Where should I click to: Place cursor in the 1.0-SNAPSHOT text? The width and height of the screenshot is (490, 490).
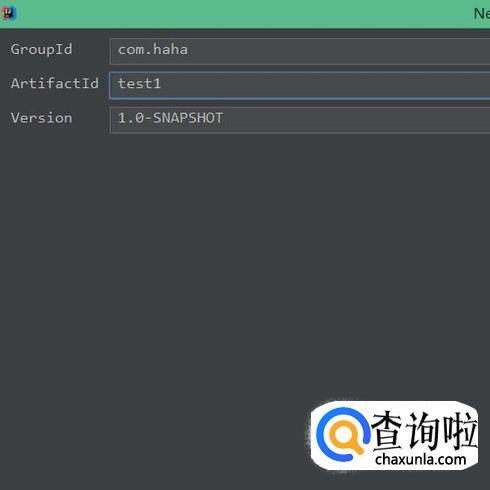(170, 118)
